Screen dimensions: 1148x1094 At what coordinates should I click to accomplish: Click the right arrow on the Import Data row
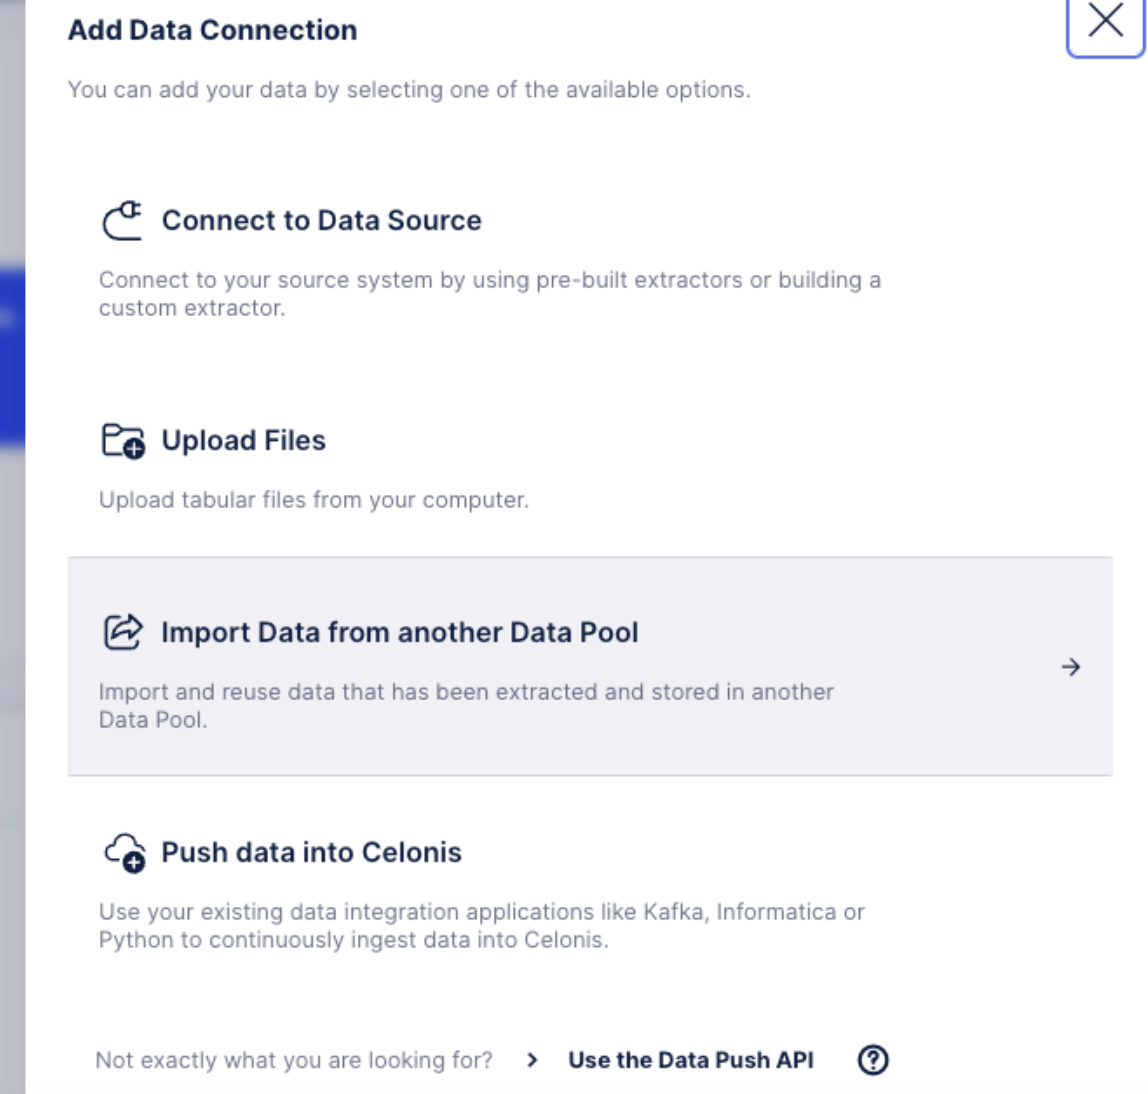tap(1071, 667)
